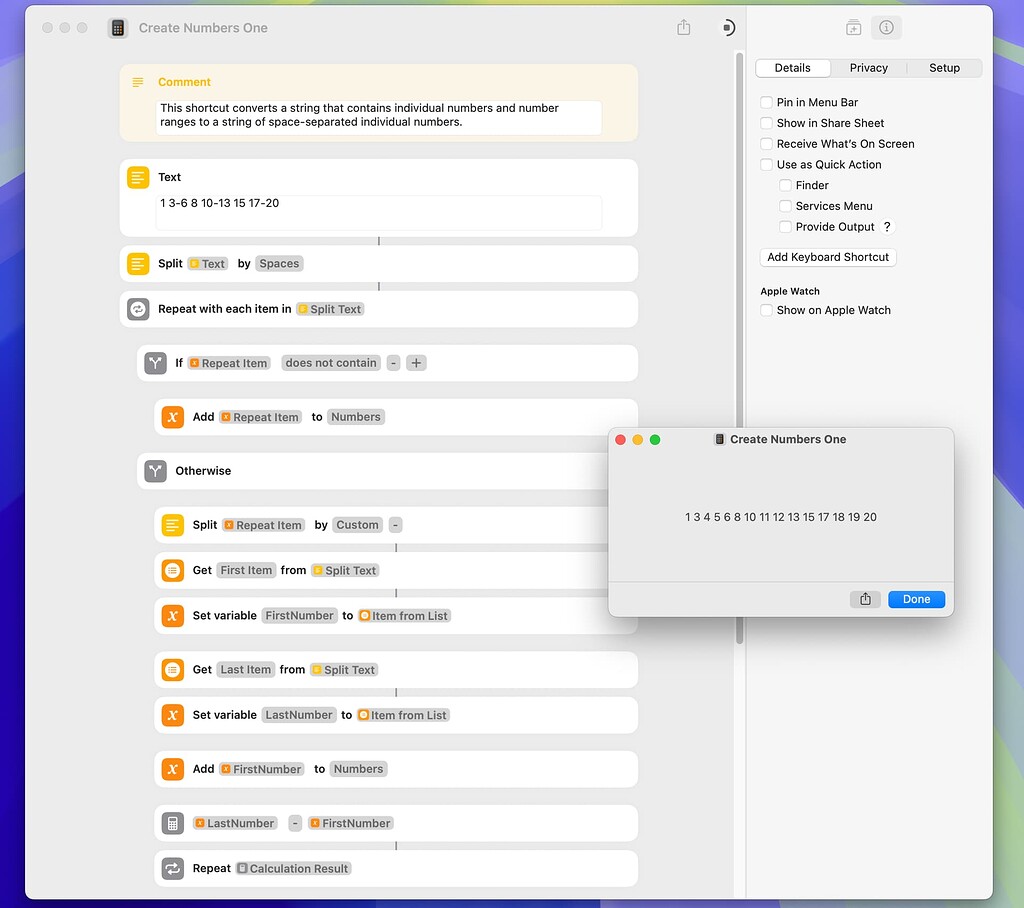Enable Pin in Menu Bar
Image resolution: width=1024 pixels, height=908 pixels.
(x=766, y=101)
